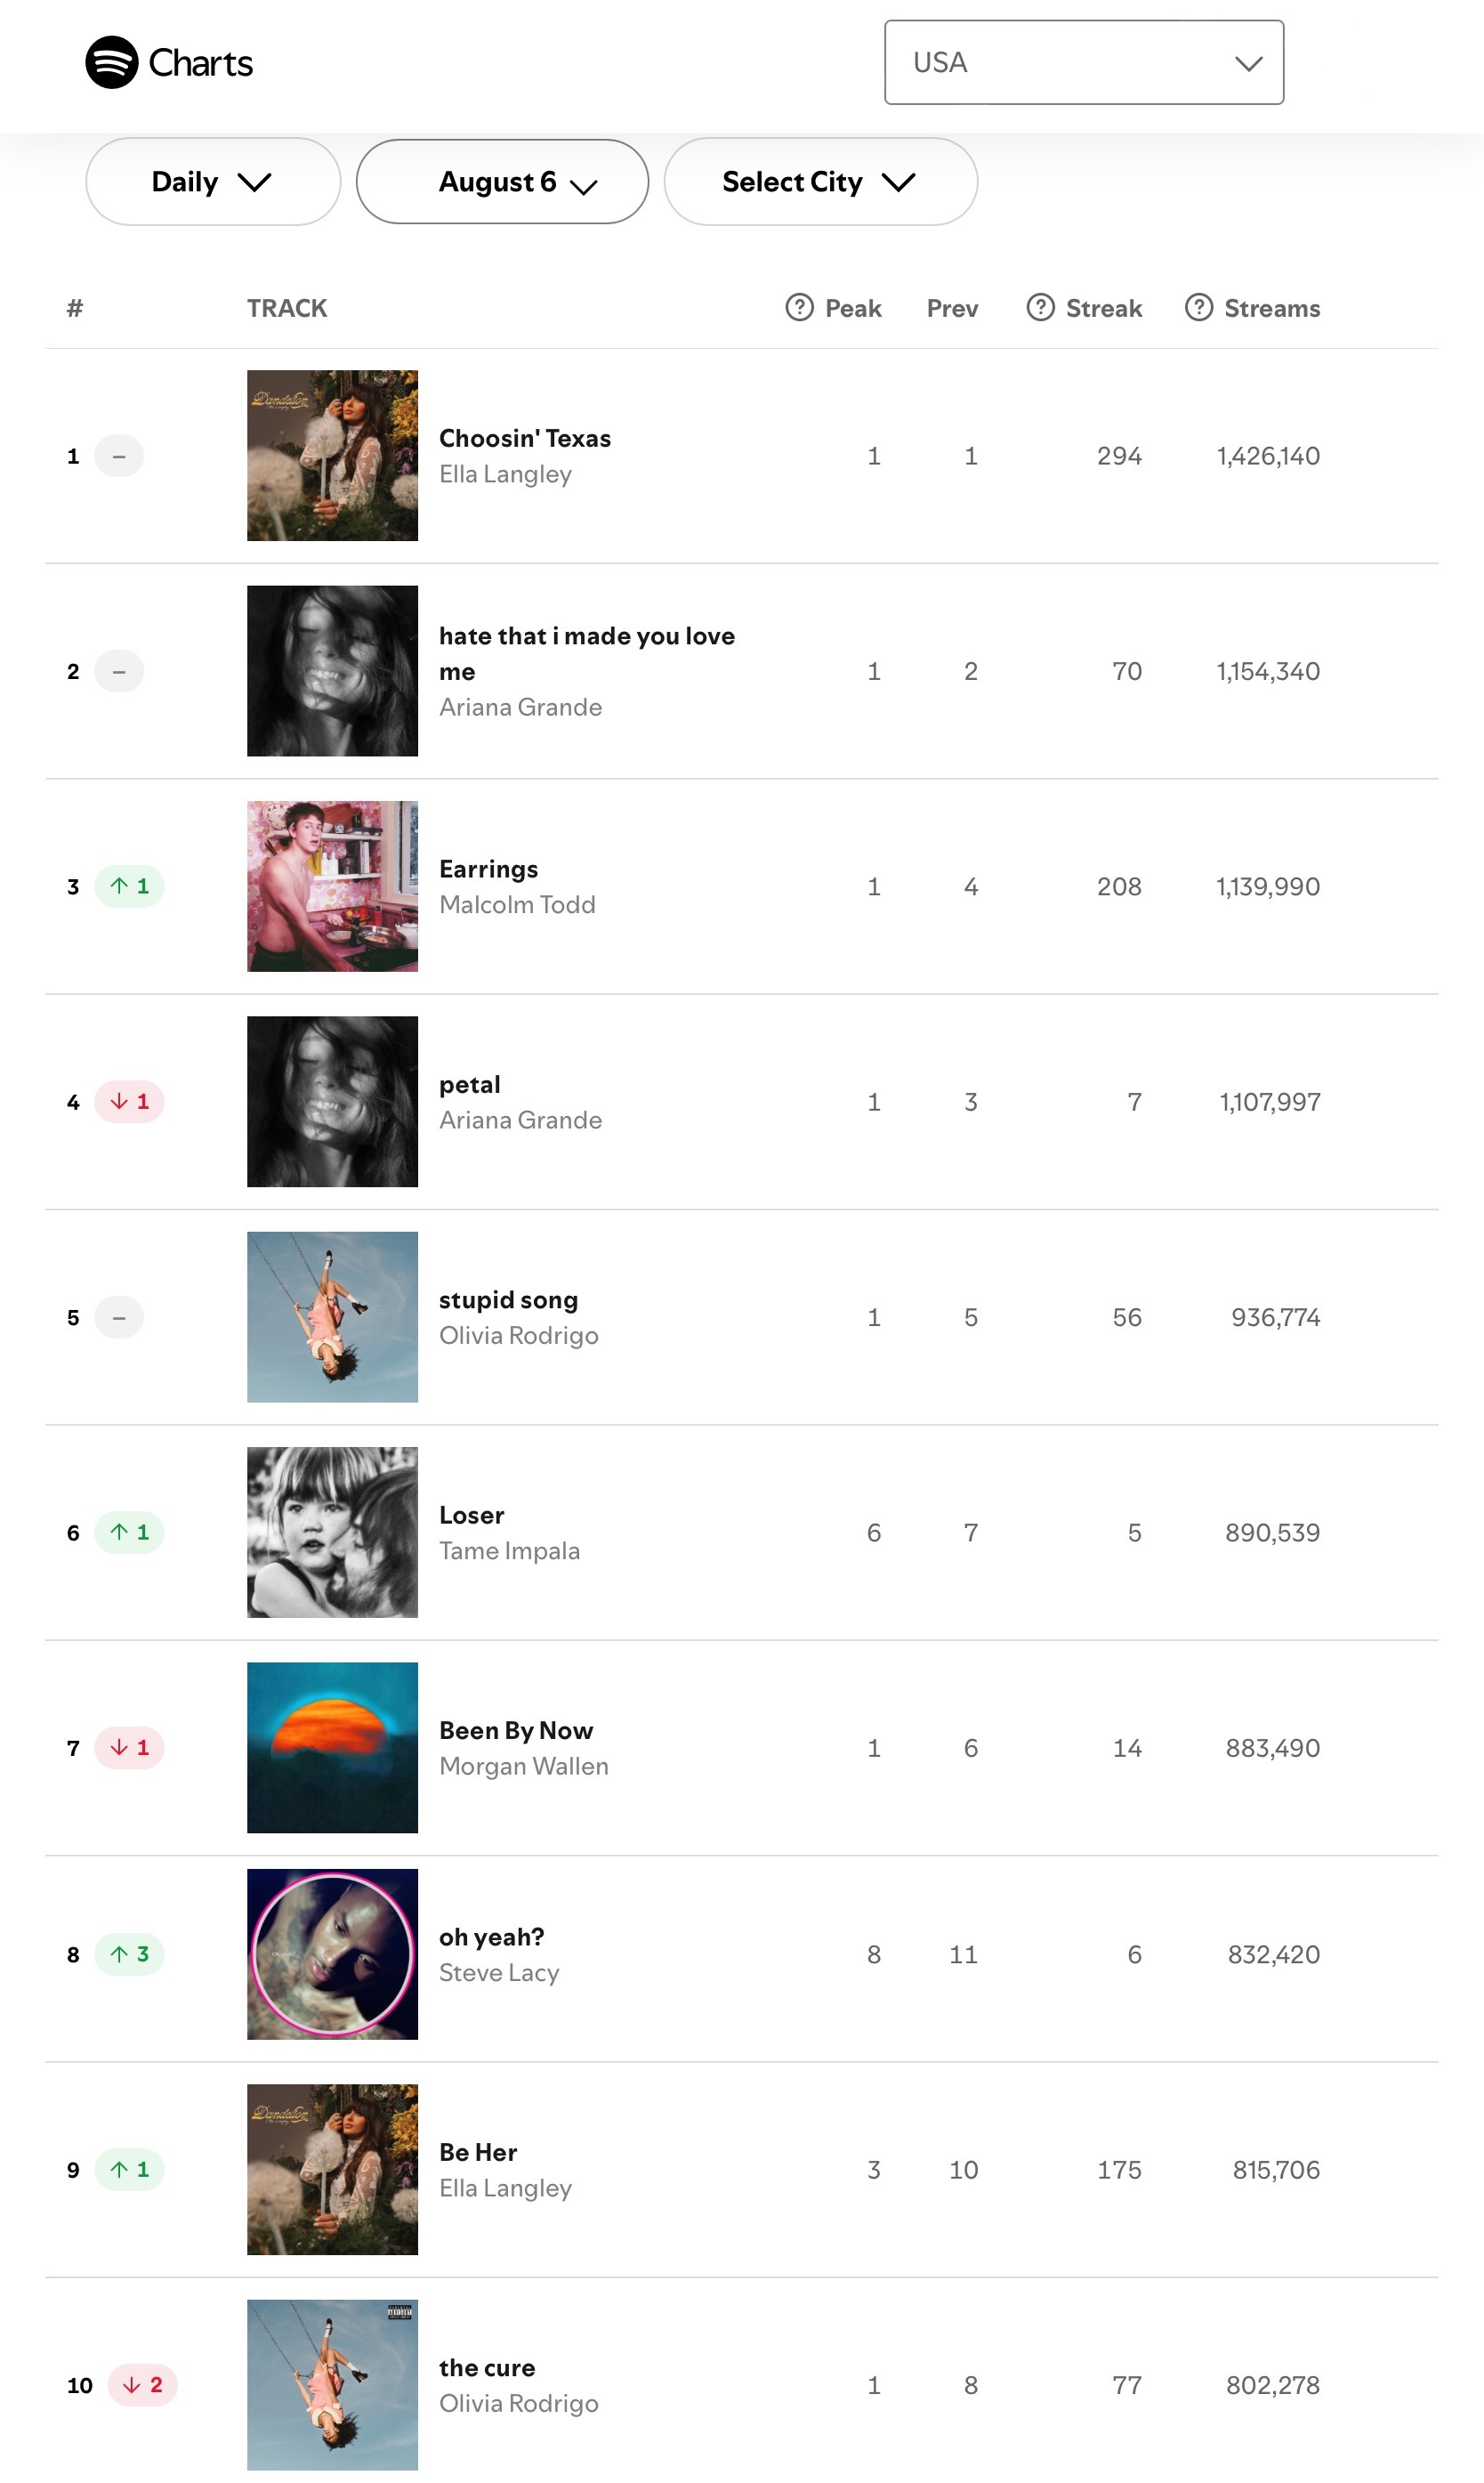The width and height of the screenshot is (1484, 2483).
Task: Click the Prev column header
Action: (952, 308)
